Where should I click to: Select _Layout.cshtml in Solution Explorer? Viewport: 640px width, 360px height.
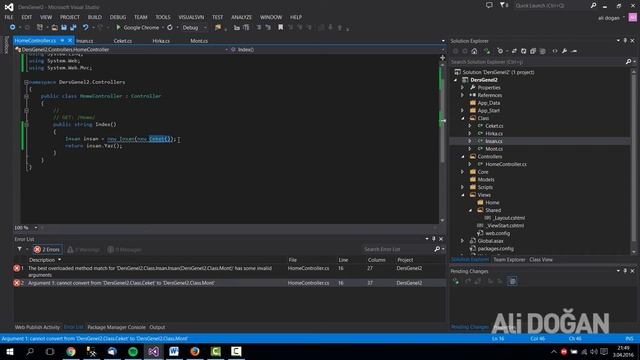pyautogui.click(x=509, y=218)
